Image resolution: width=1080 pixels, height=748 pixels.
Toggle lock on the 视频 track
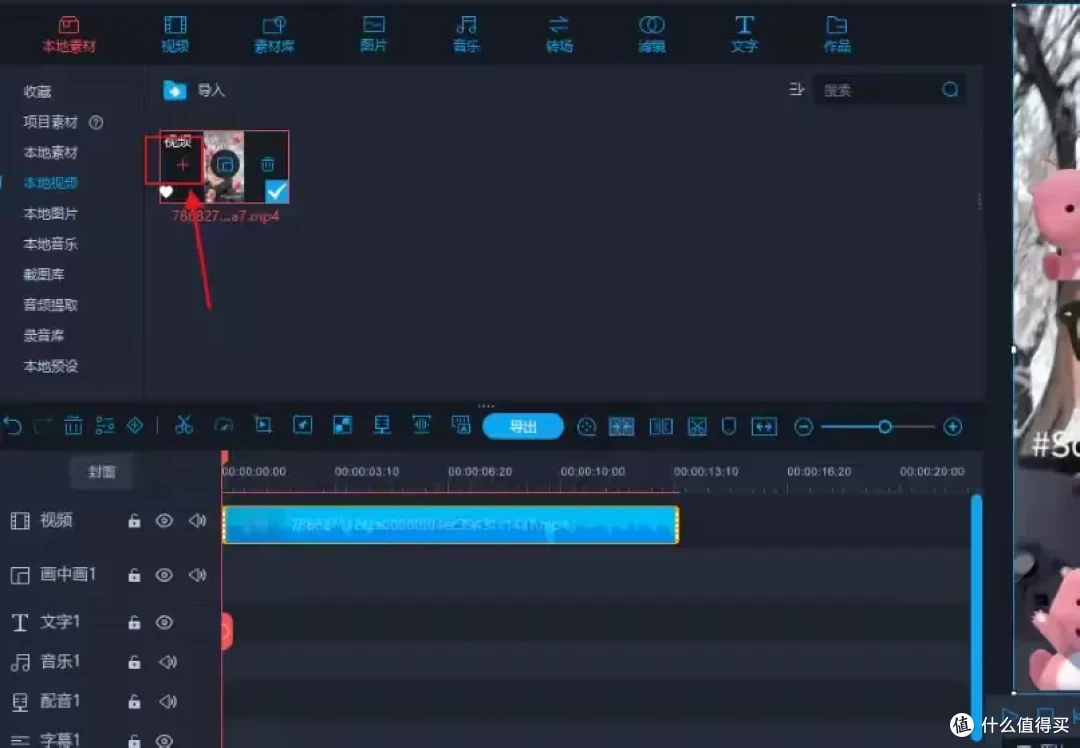point(134,521)
